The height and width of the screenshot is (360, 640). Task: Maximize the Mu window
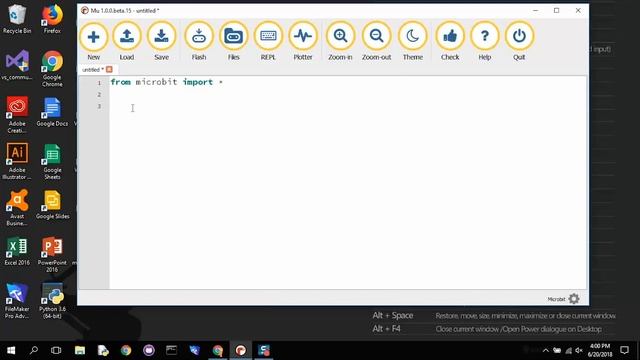556,11
